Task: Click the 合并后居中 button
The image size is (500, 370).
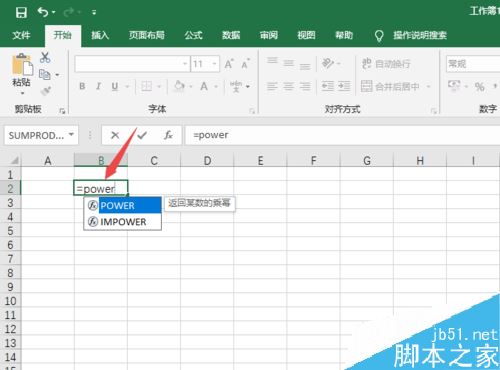Action: (390, 87)
